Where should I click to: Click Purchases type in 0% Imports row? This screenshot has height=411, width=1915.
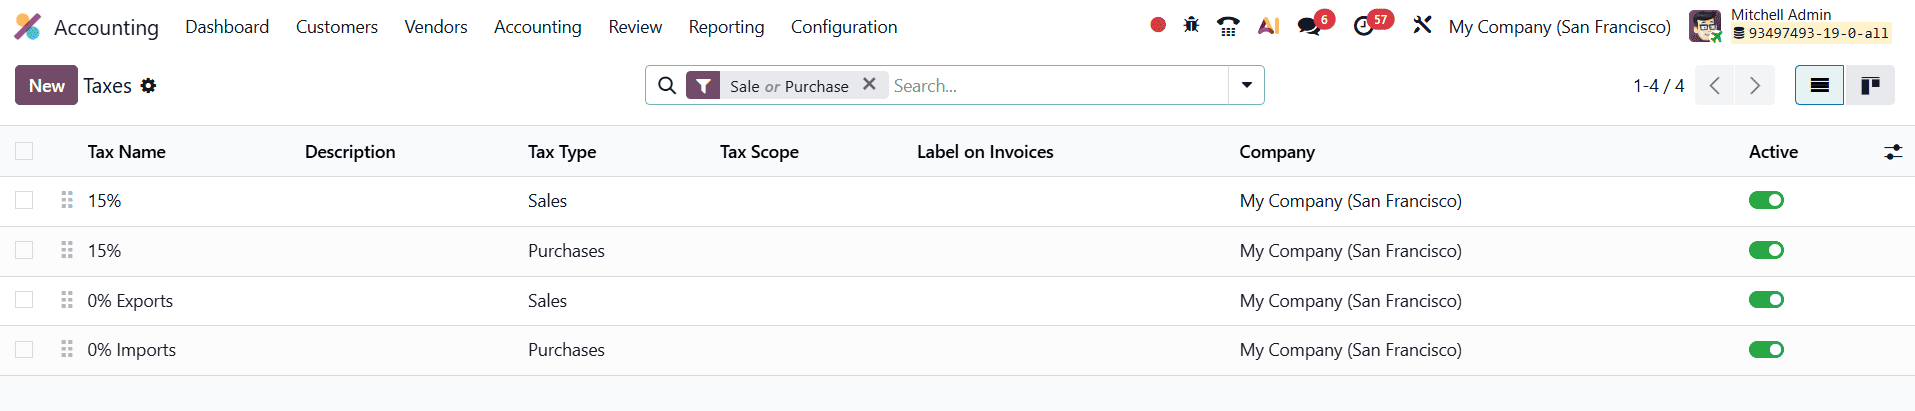point(566,350)
